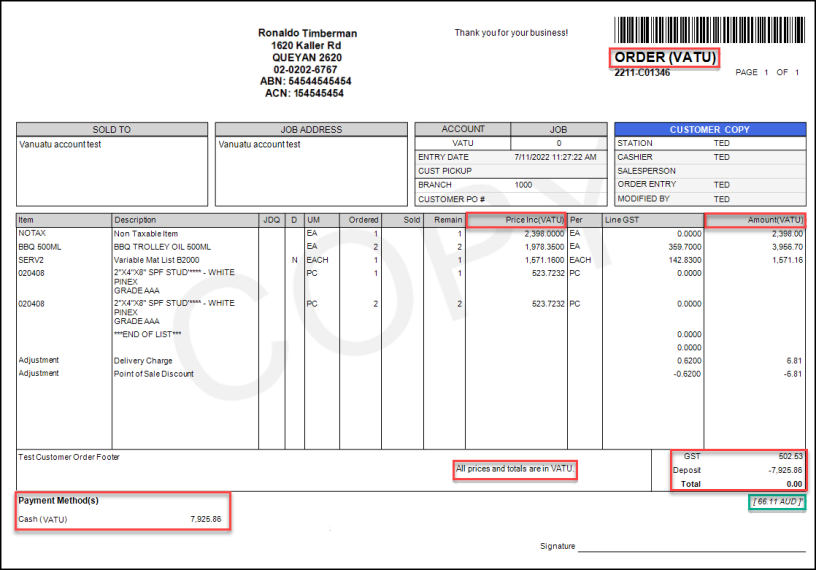Select the ORDER (VATU) heading
Screen dimensions: 816x570
click(x=665, y=57)
